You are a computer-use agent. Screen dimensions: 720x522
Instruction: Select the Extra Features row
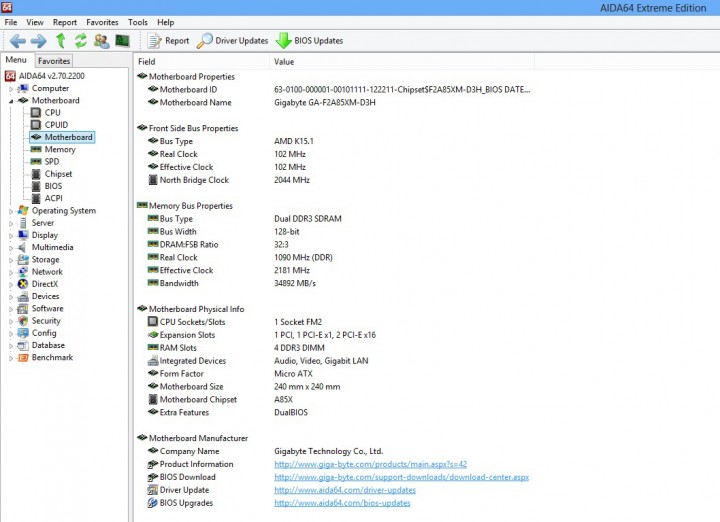point(228,412)
